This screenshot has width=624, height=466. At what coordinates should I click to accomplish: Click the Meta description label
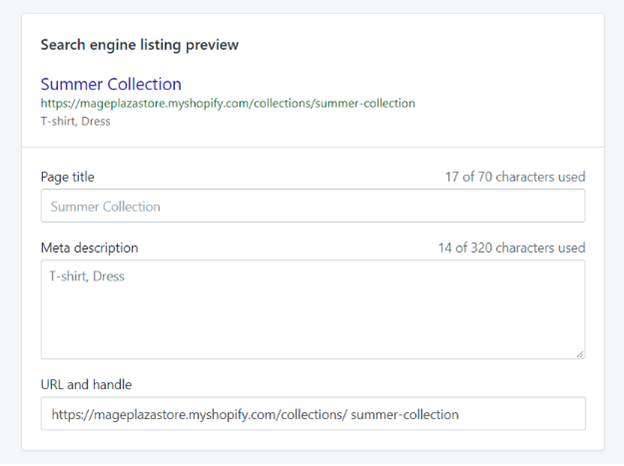pos(89,248)
